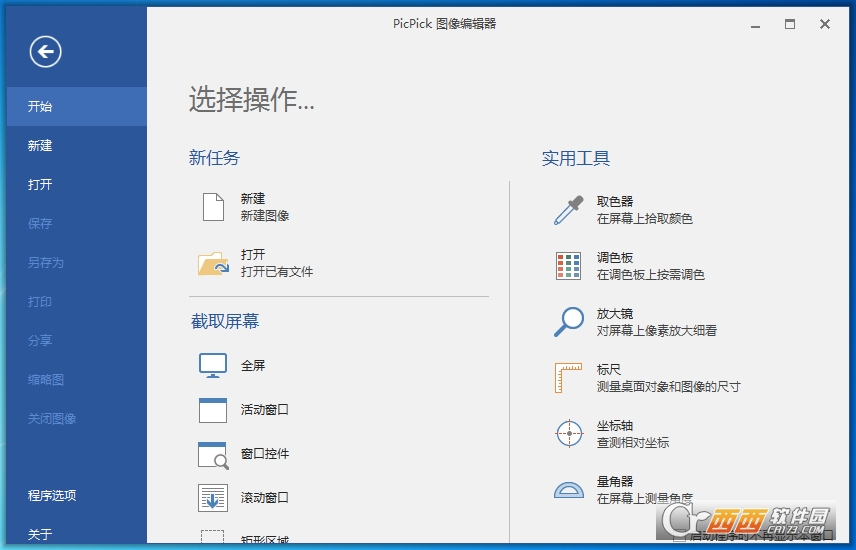Click 缩略图 in the sidebar
The height and width of the screenshot is (550, 856).
[77, 380]
